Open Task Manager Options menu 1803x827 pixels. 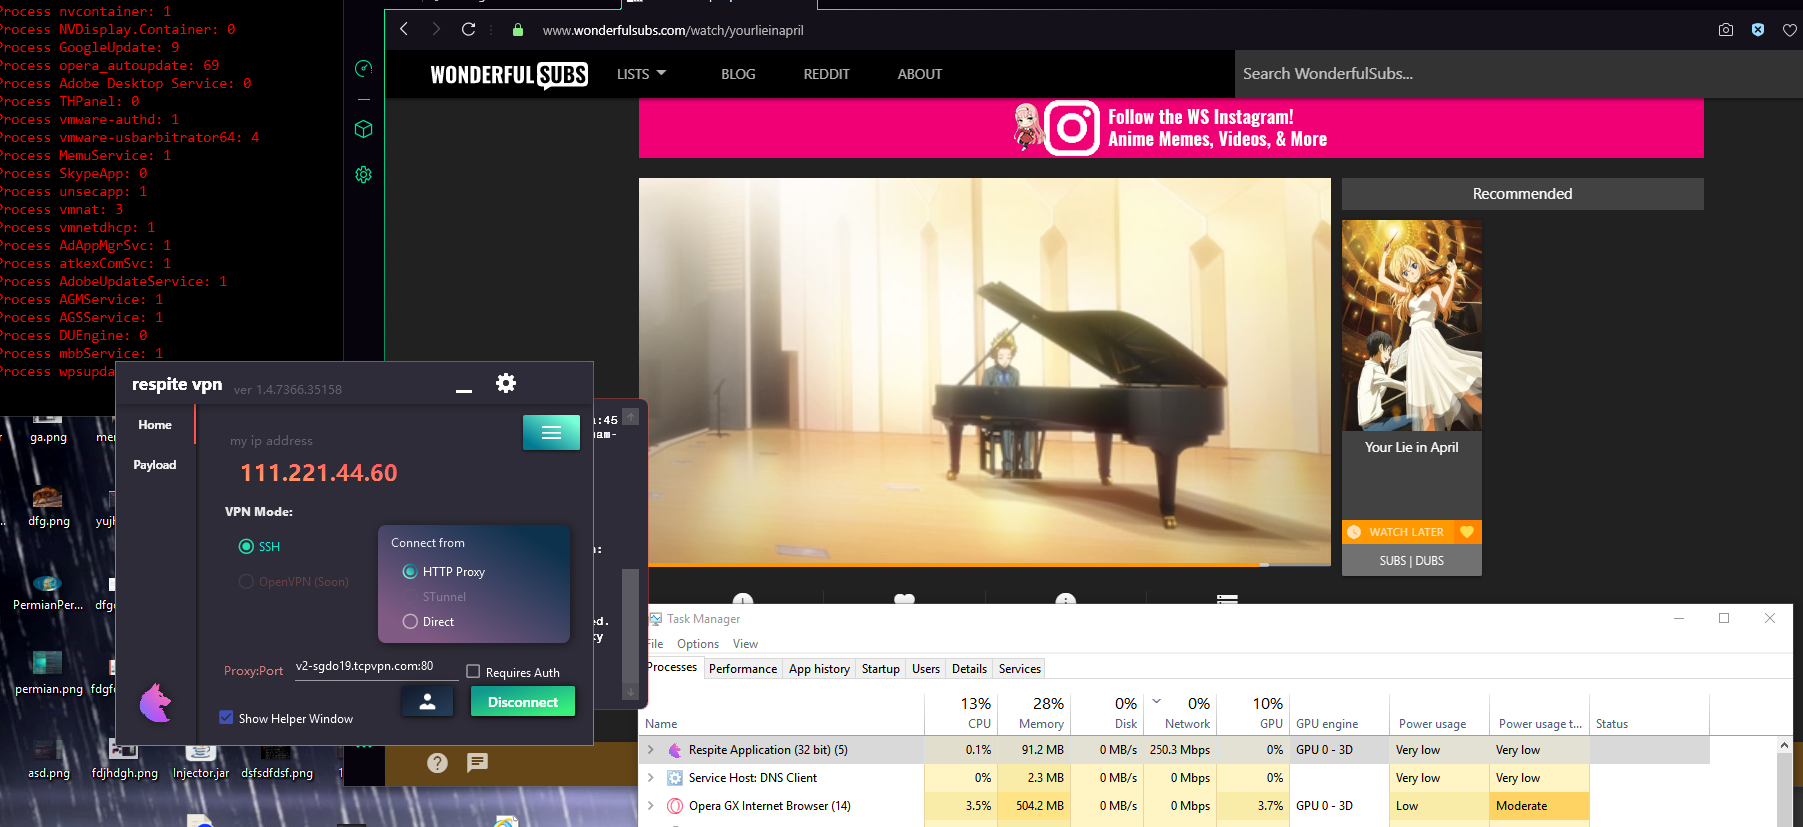click(x=698, y=644)
